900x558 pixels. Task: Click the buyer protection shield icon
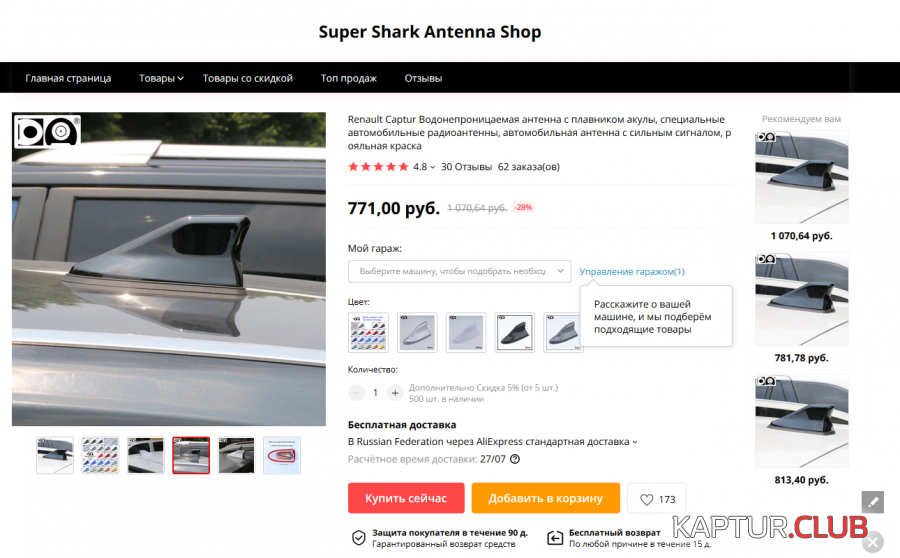(x=359, y=538)
